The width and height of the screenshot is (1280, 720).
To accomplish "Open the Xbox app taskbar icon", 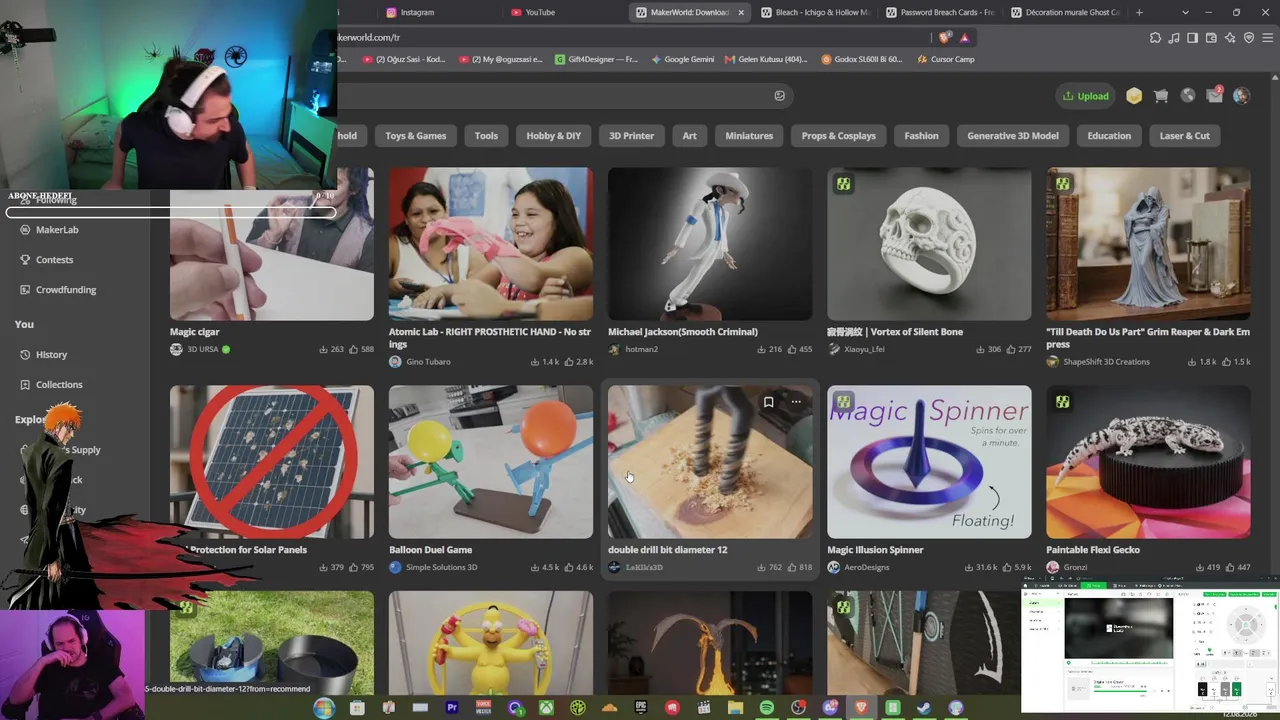I will point(547,708).
